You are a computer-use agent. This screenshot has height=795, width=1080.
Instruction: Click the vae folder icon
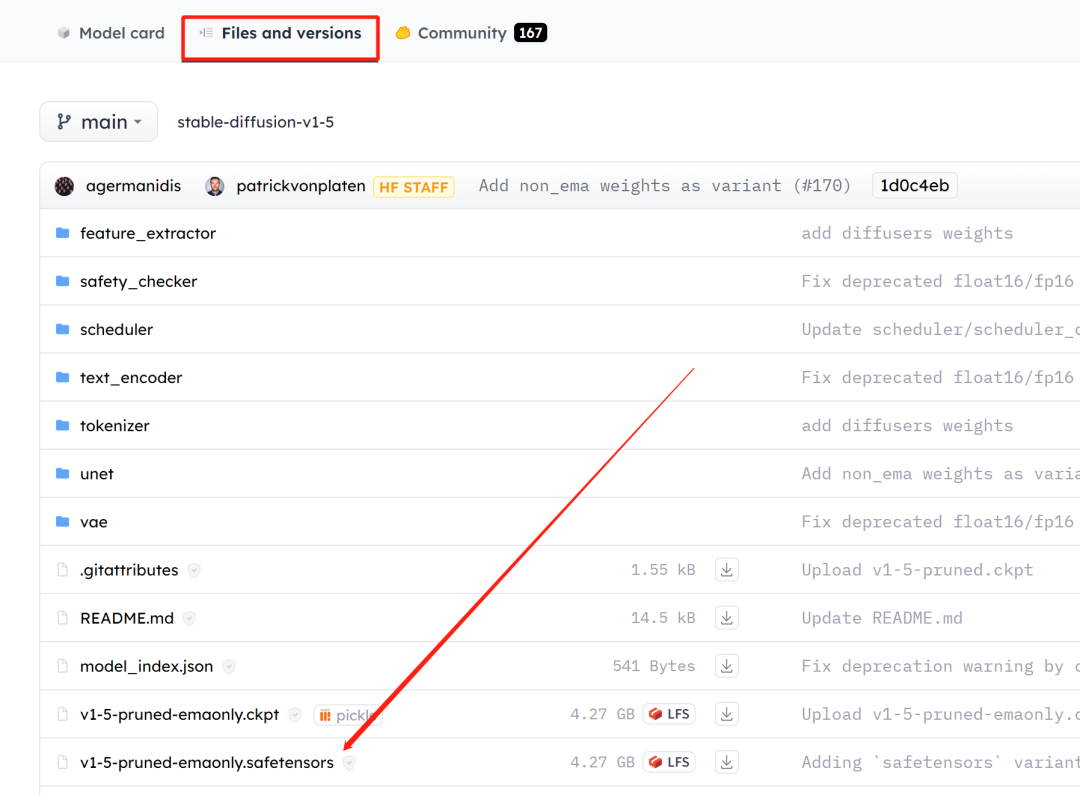[x=63, y=522]
